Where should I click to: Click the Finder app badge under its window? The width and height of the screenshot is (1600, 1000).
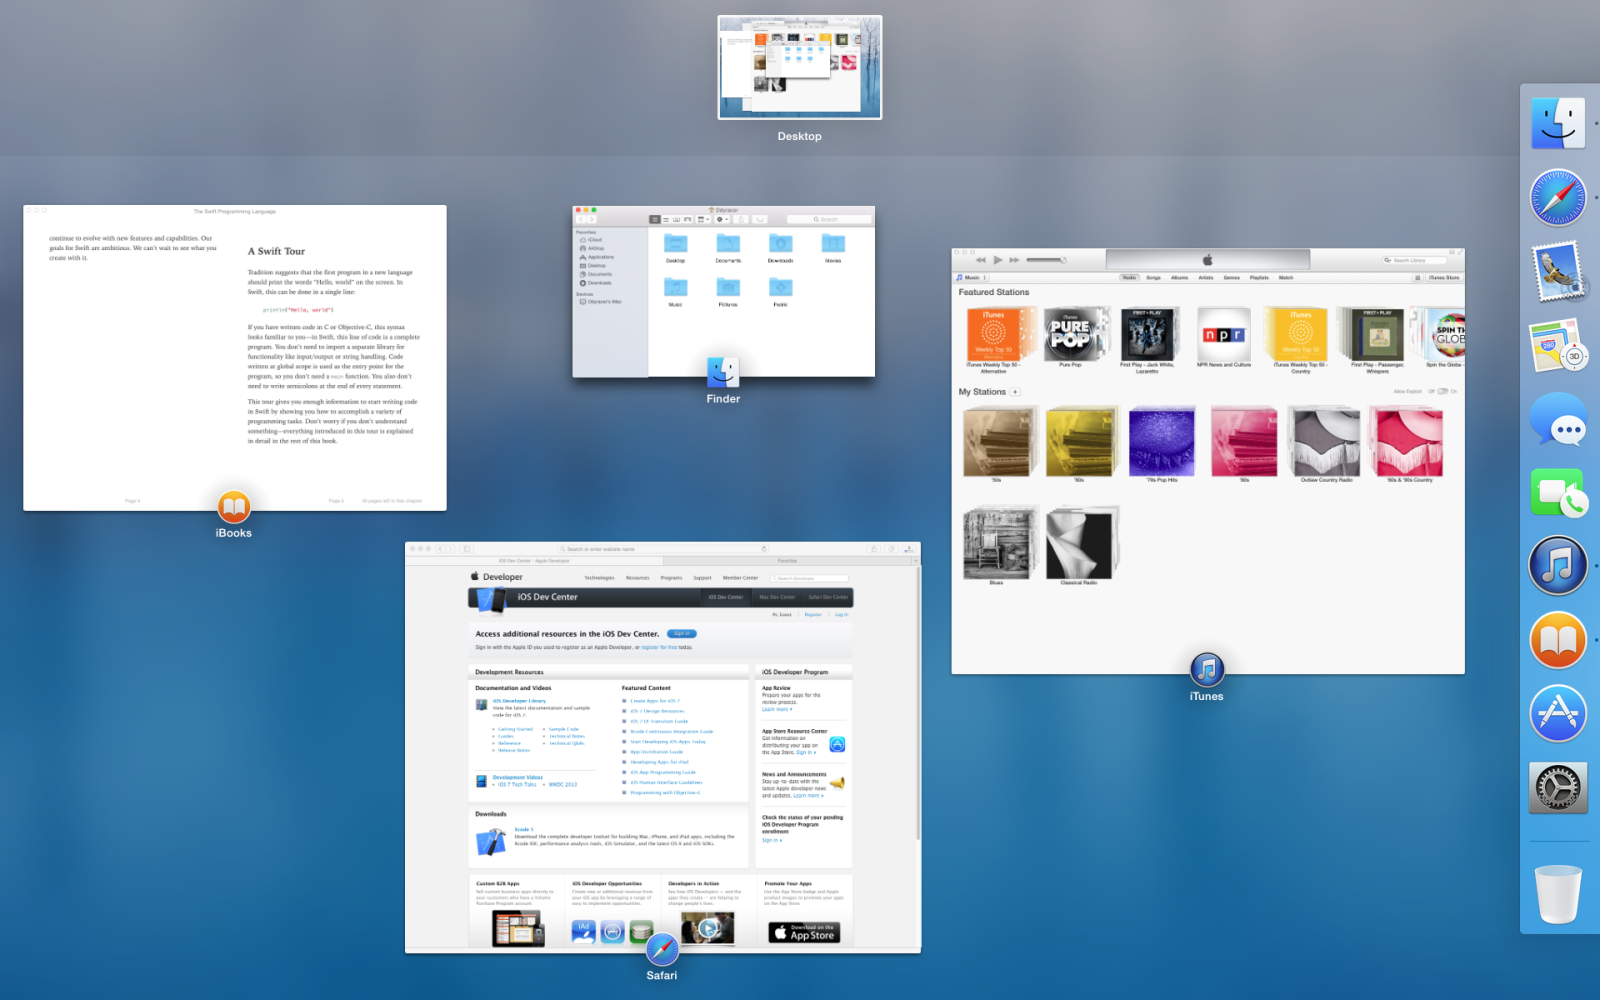723,373
